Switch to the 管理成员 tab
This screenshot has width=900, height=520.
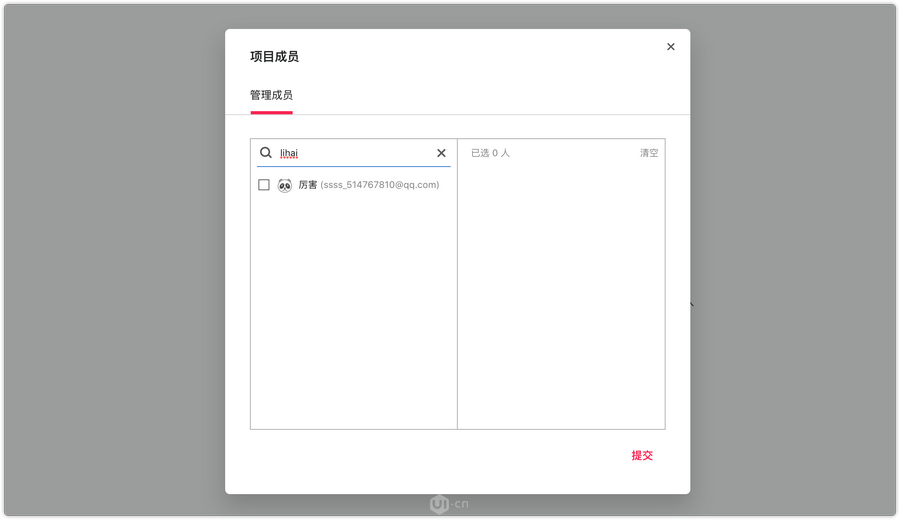tap(271, 95)
